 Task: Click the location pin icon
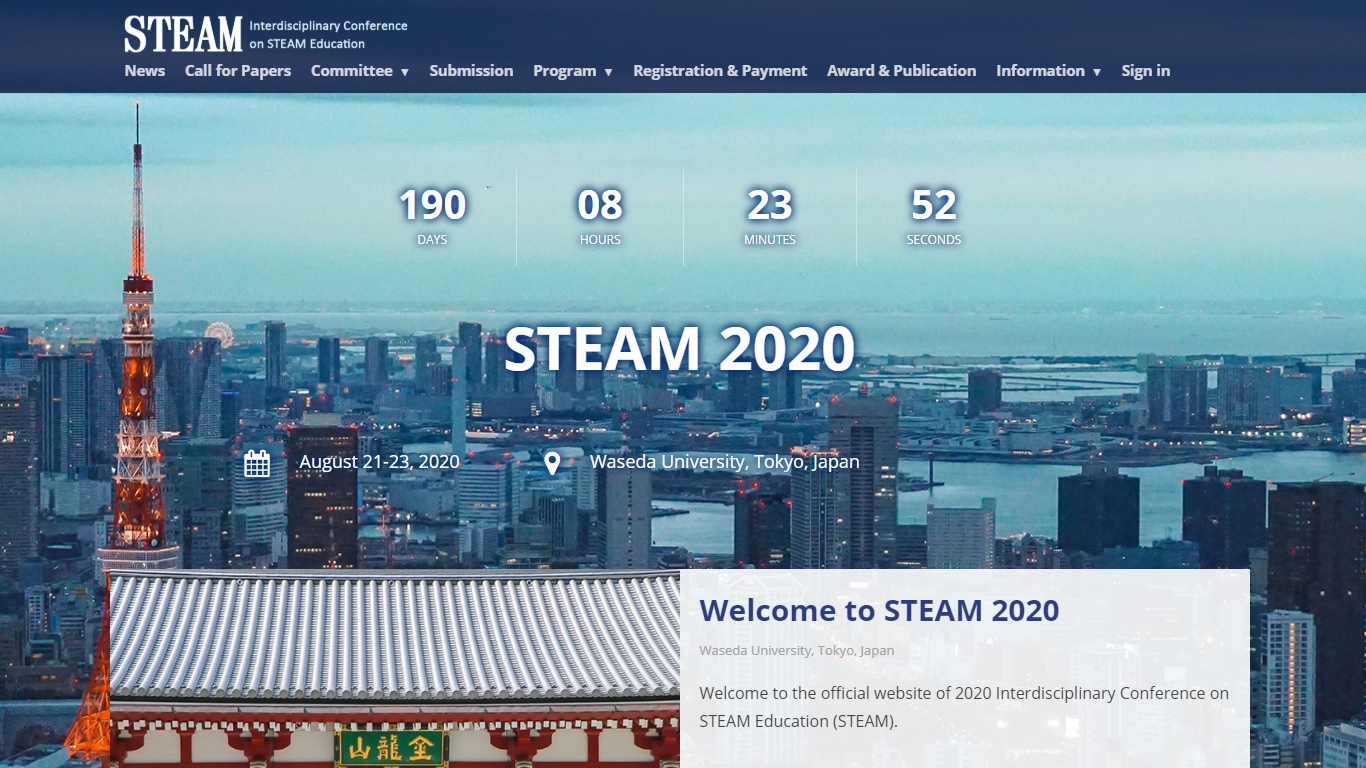(552, 463)
